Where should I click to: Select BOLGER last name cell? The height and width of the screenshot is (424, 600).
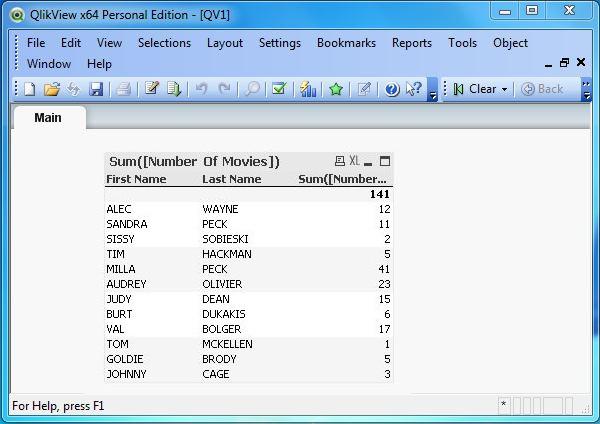coord(222,329)
